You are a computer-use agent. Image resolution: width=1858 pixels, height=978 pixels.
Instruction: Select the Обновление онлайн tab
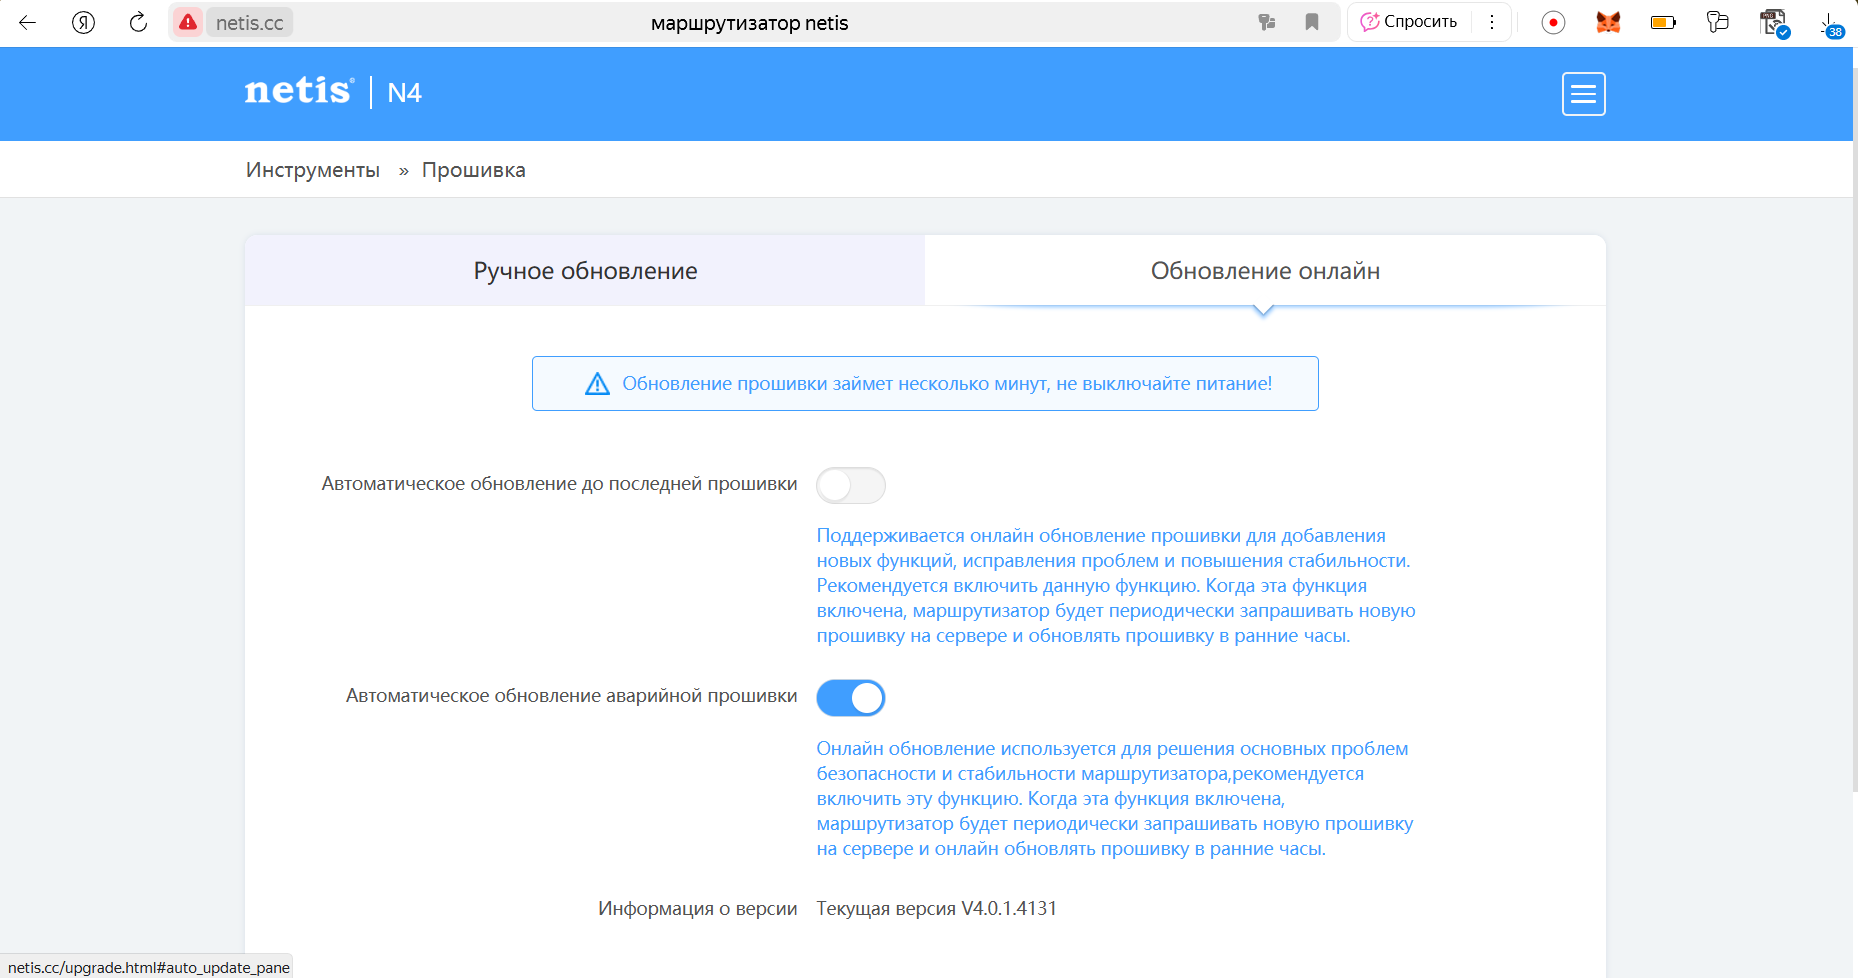(x=1265, y=271)
